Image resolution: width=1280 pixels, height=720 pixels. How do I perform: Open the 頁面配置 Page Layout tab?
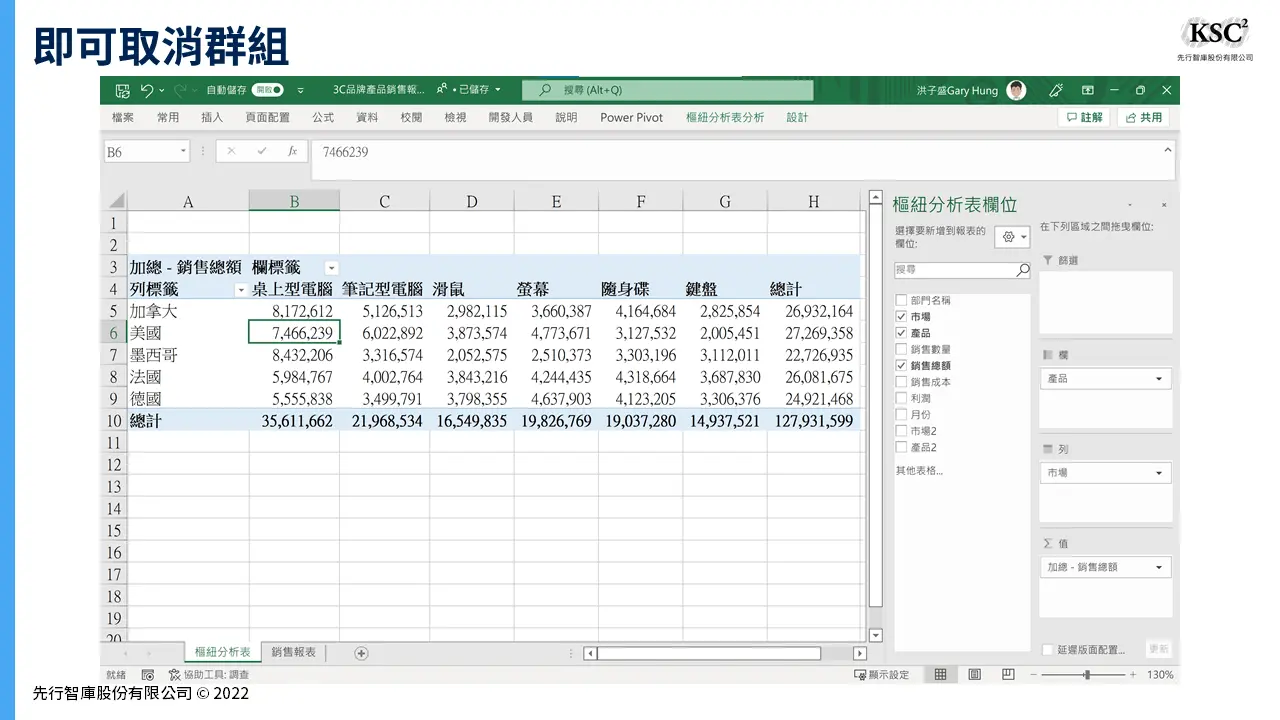[268, 117]
